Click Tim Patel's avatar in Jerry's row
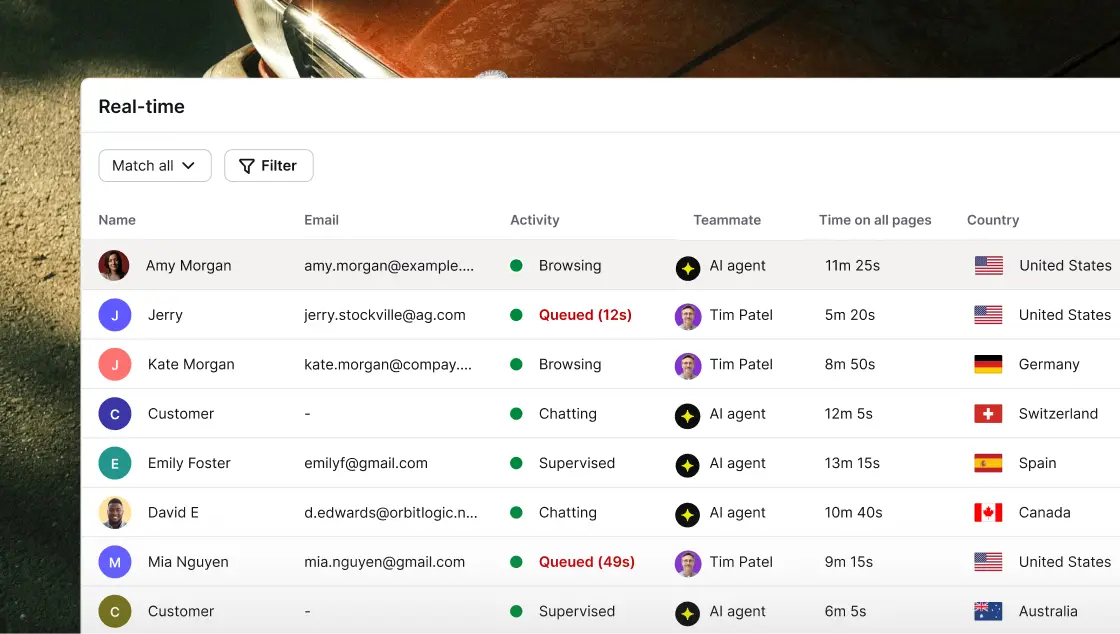Screen dimensions: 1120x634 click(688, 316)
